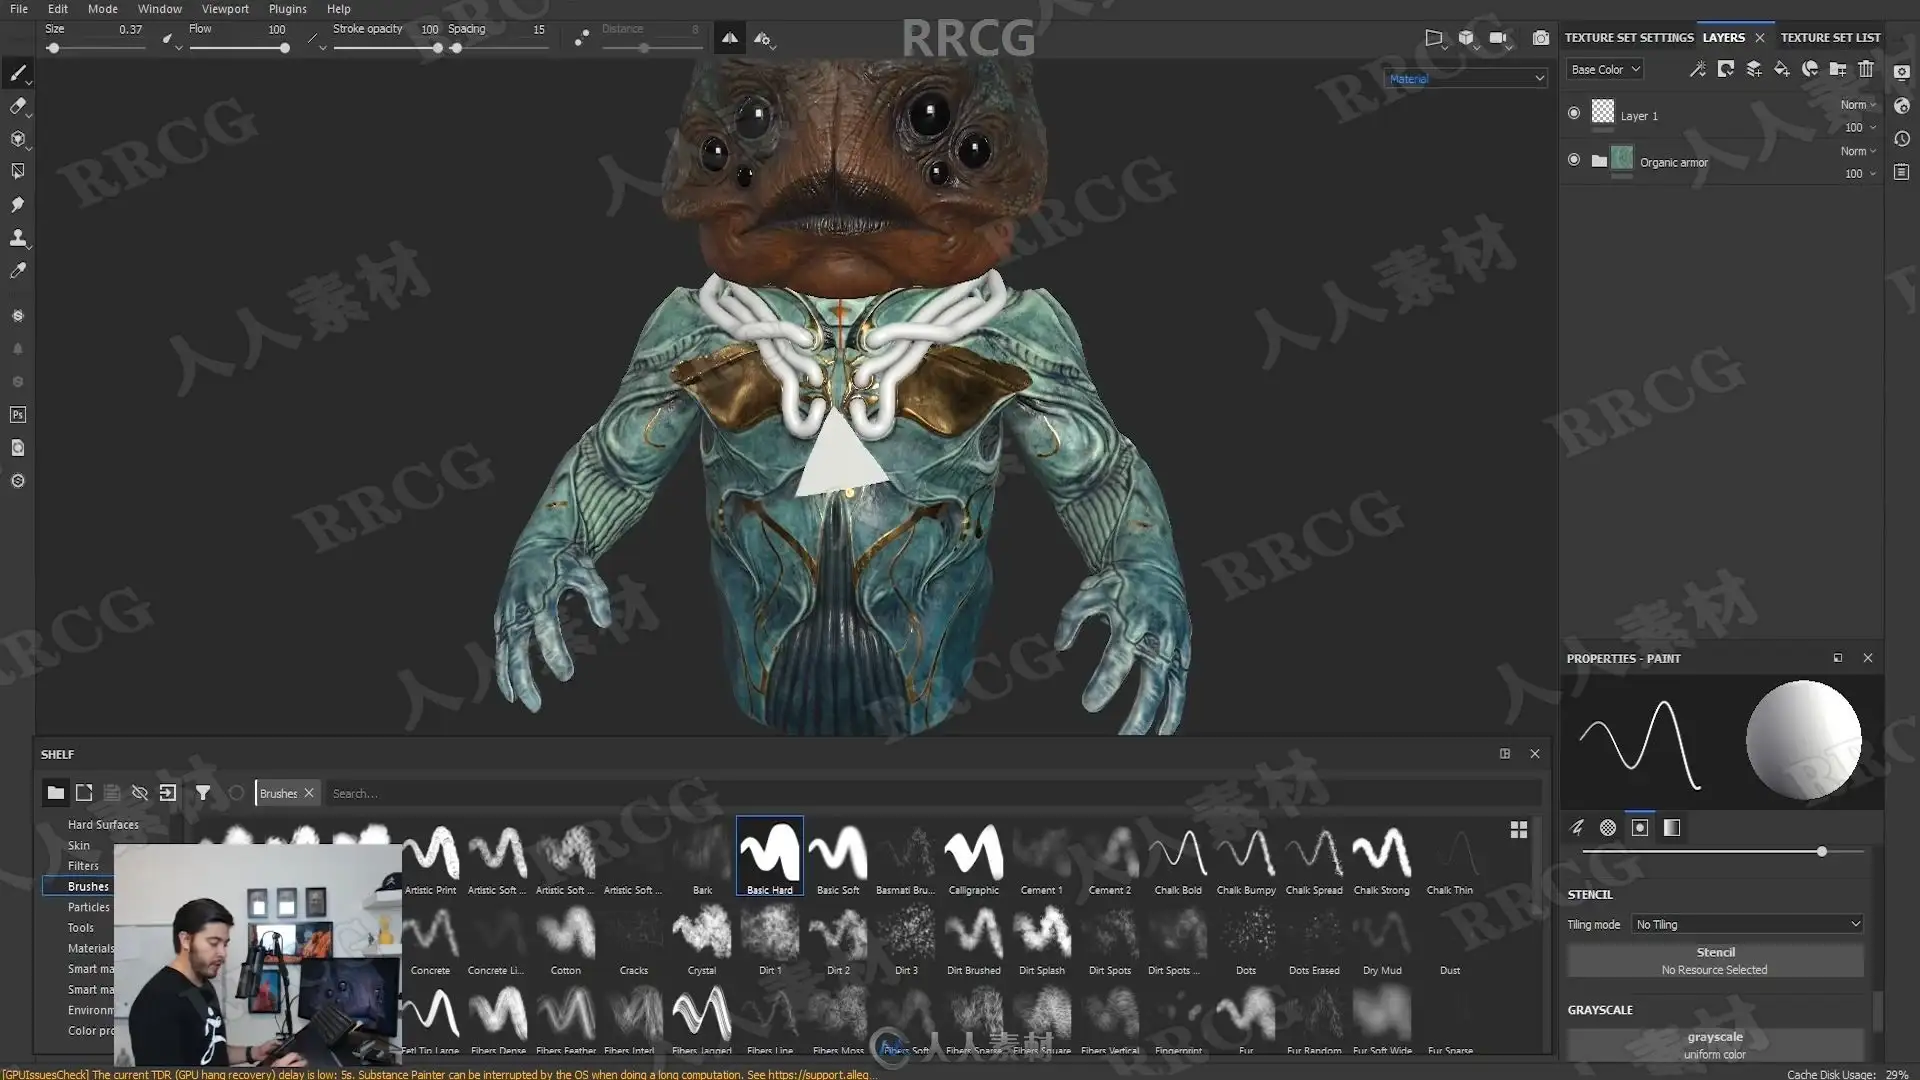The image size is (1920, 1080).
Task: Open the Alpha properties tab icon
Action: pos(1608,828)
